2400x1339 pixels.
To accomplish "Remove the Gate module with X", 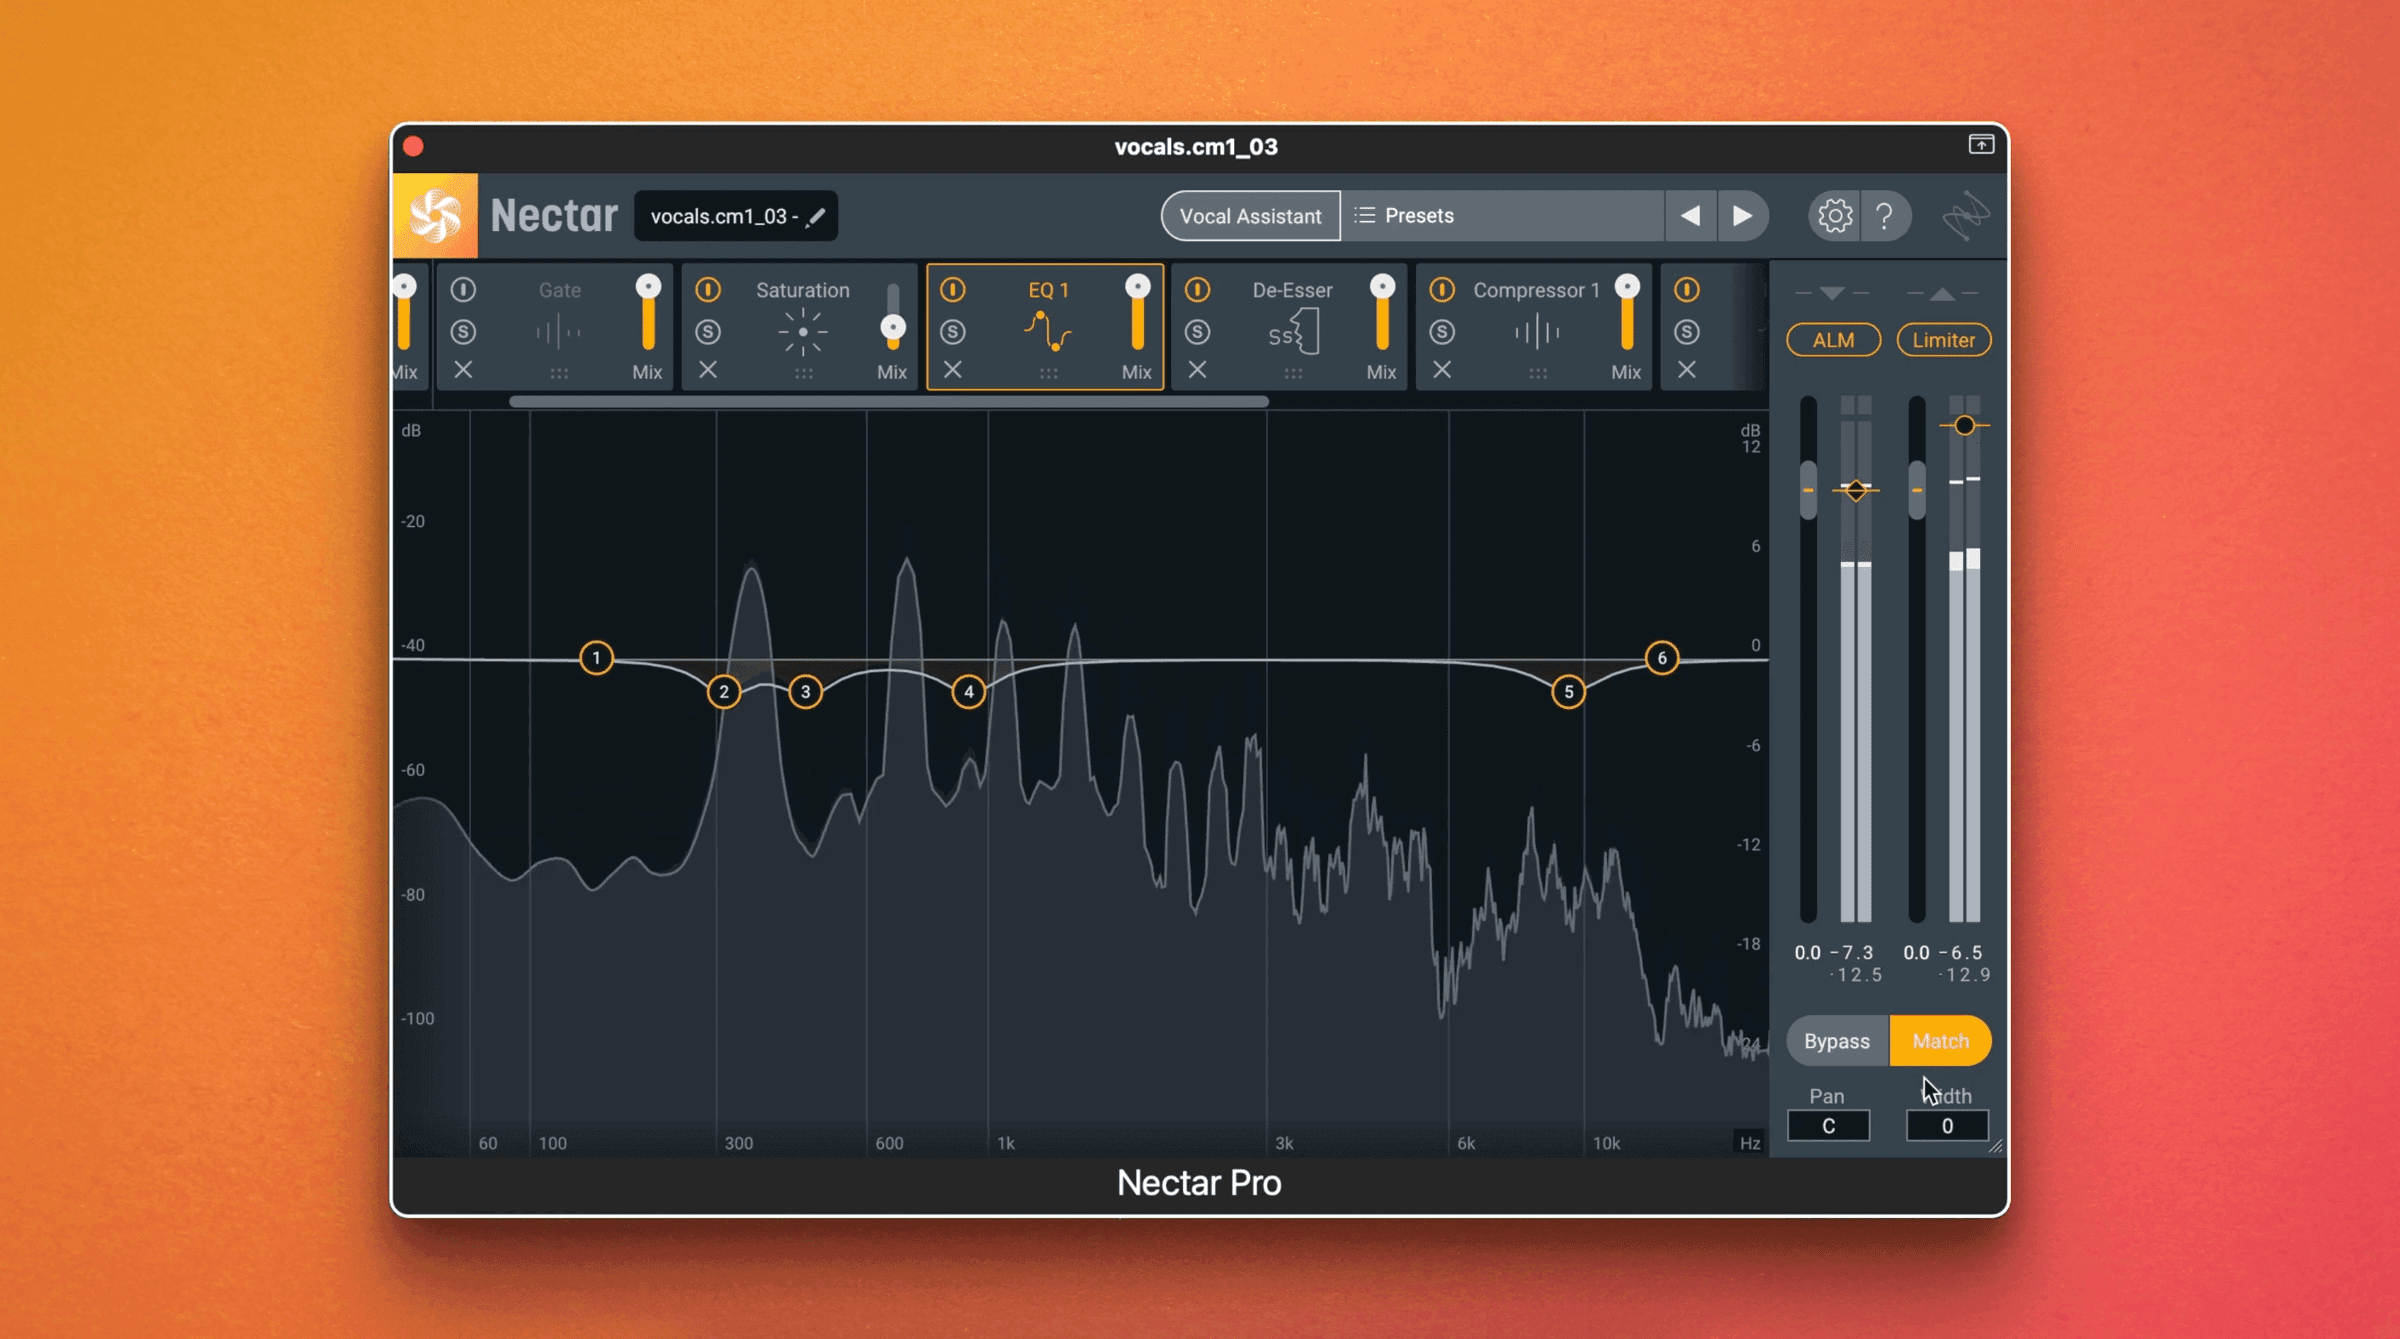I will pos(463,370).
